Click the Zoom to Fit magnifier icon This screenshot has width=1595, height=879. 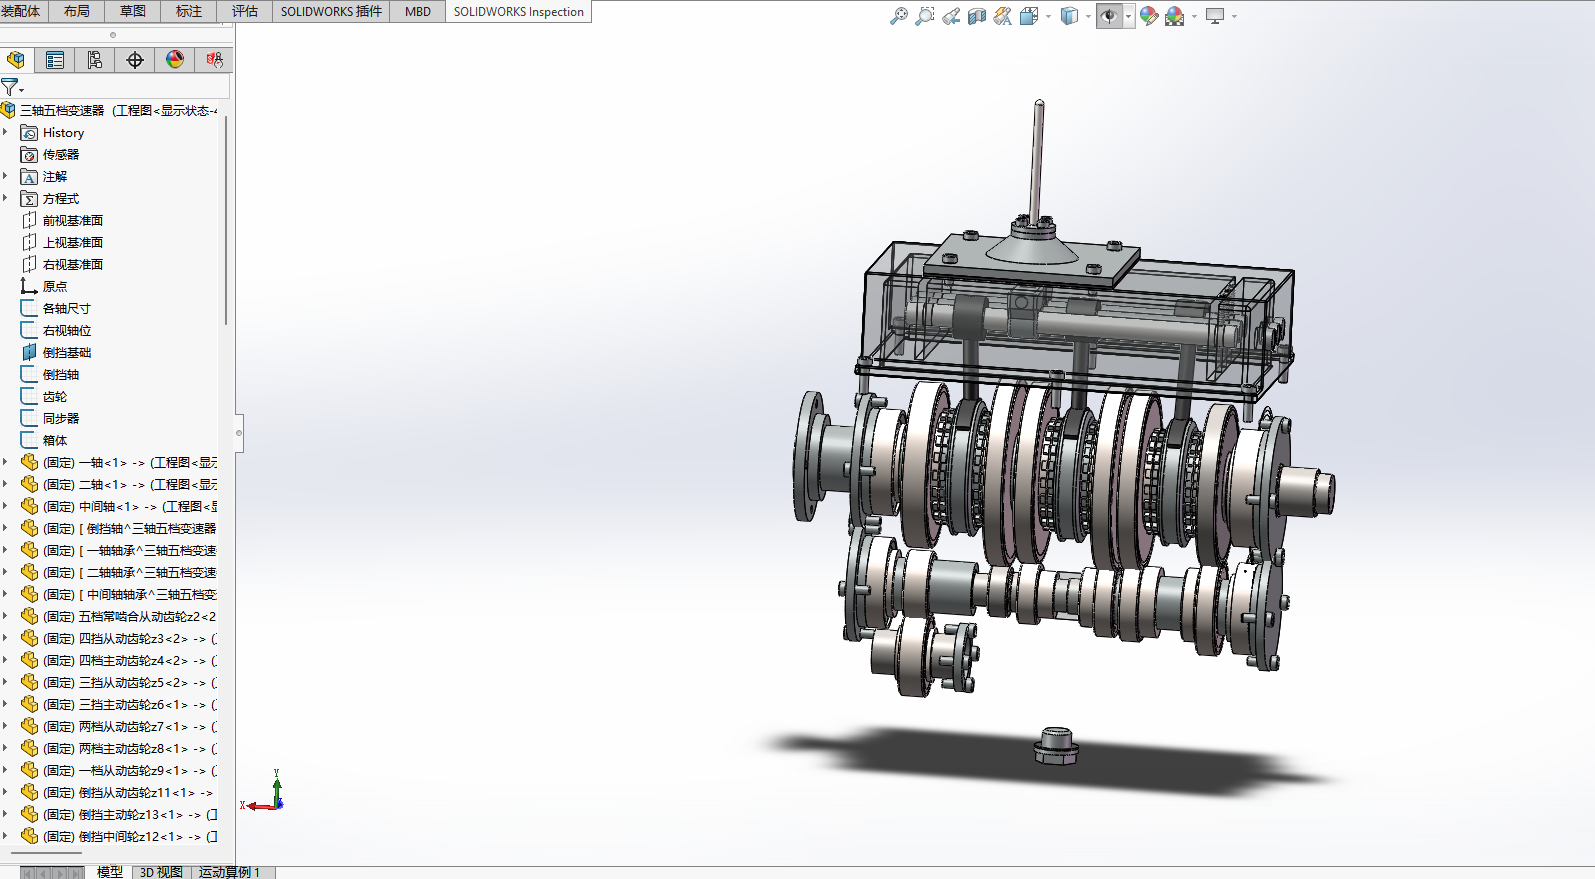point(898,16)
